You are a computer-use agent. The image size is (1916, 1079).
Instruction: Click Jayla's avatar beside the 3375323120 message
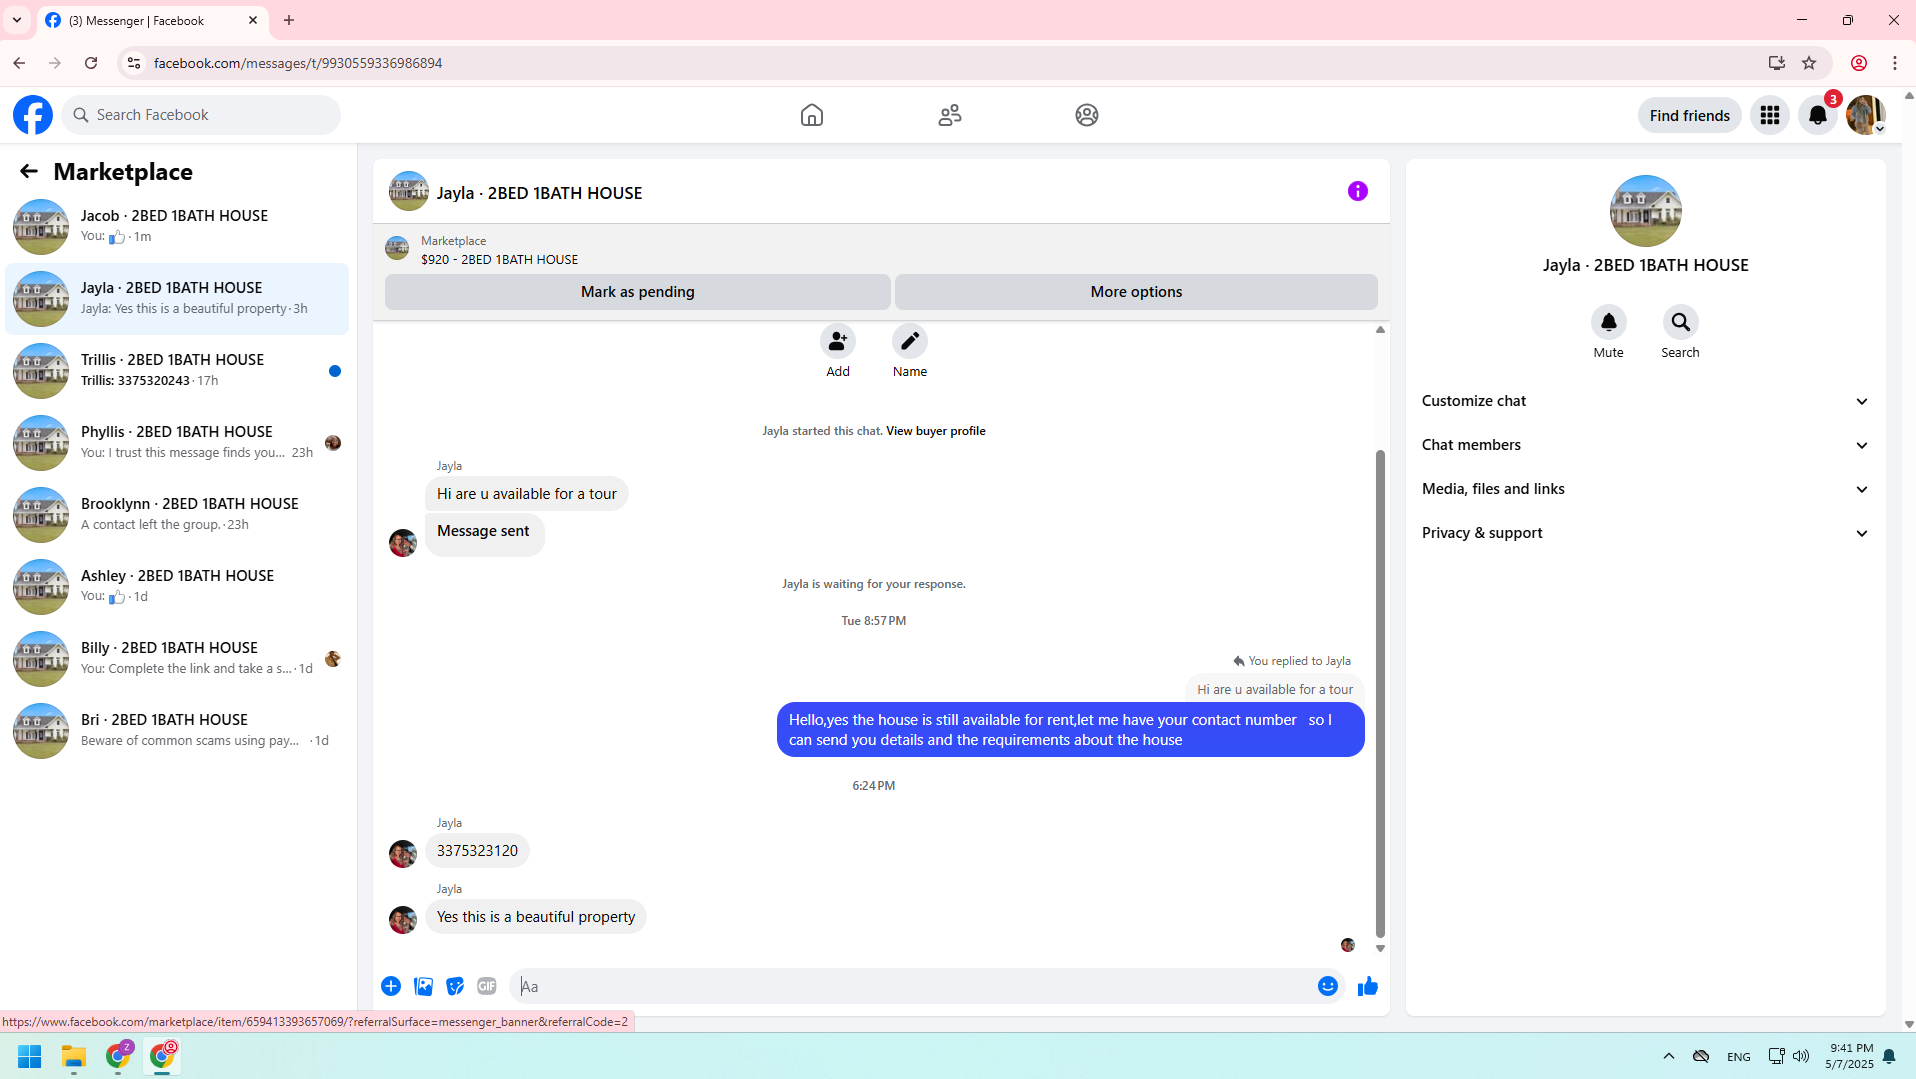[x=403, y=854]
